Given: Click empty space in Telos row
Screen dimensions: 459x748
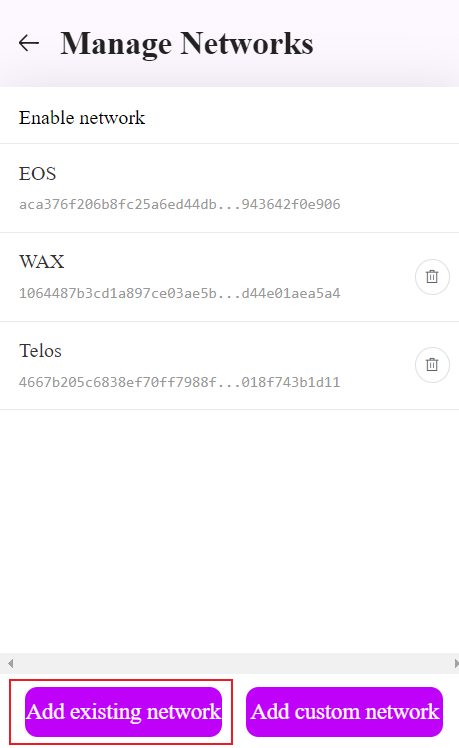Looking at the screenshot, I should 377,365.
